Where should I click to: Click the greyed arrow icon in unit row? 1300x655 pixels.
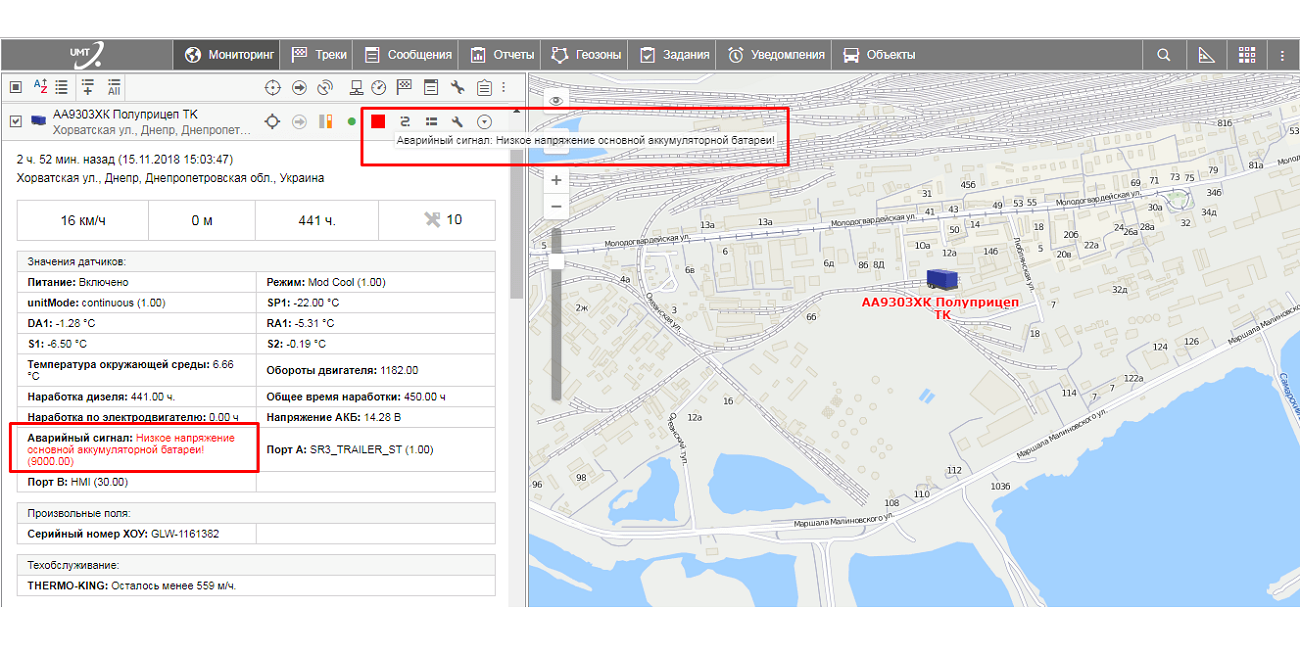tap(299, 121)
